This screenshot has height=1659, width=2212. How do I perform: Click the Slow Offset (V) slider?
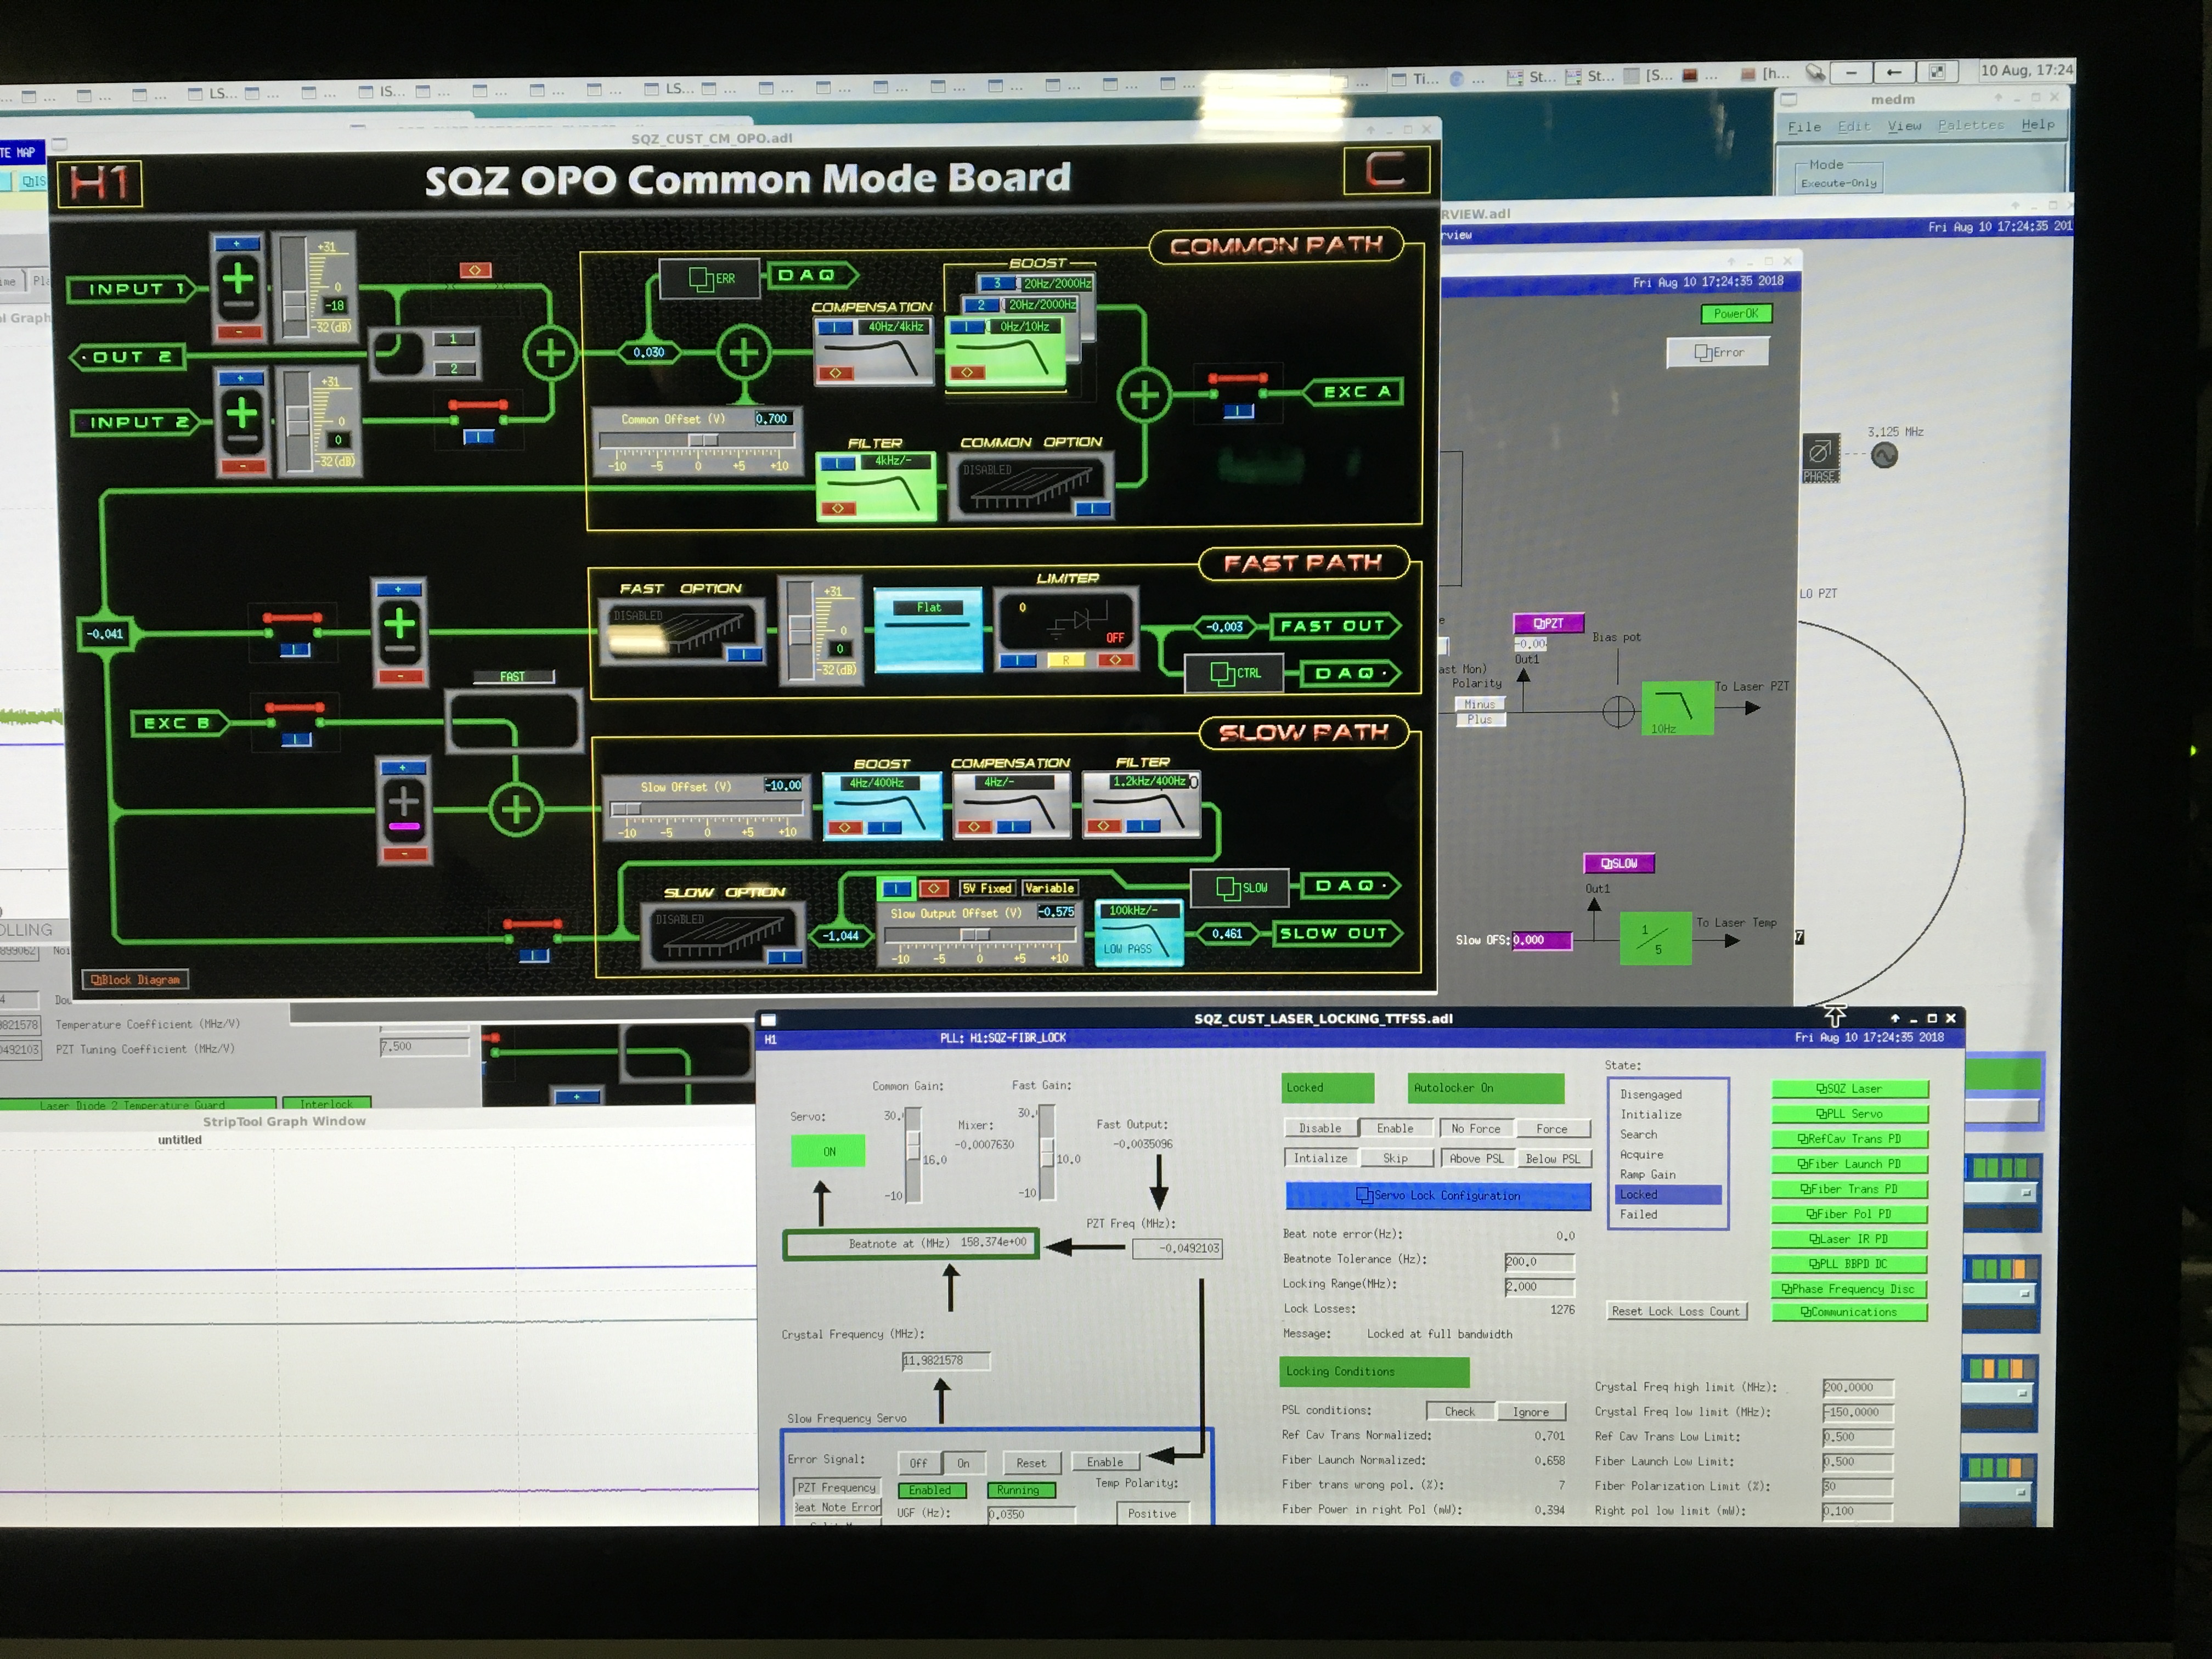tap(706, 808)
